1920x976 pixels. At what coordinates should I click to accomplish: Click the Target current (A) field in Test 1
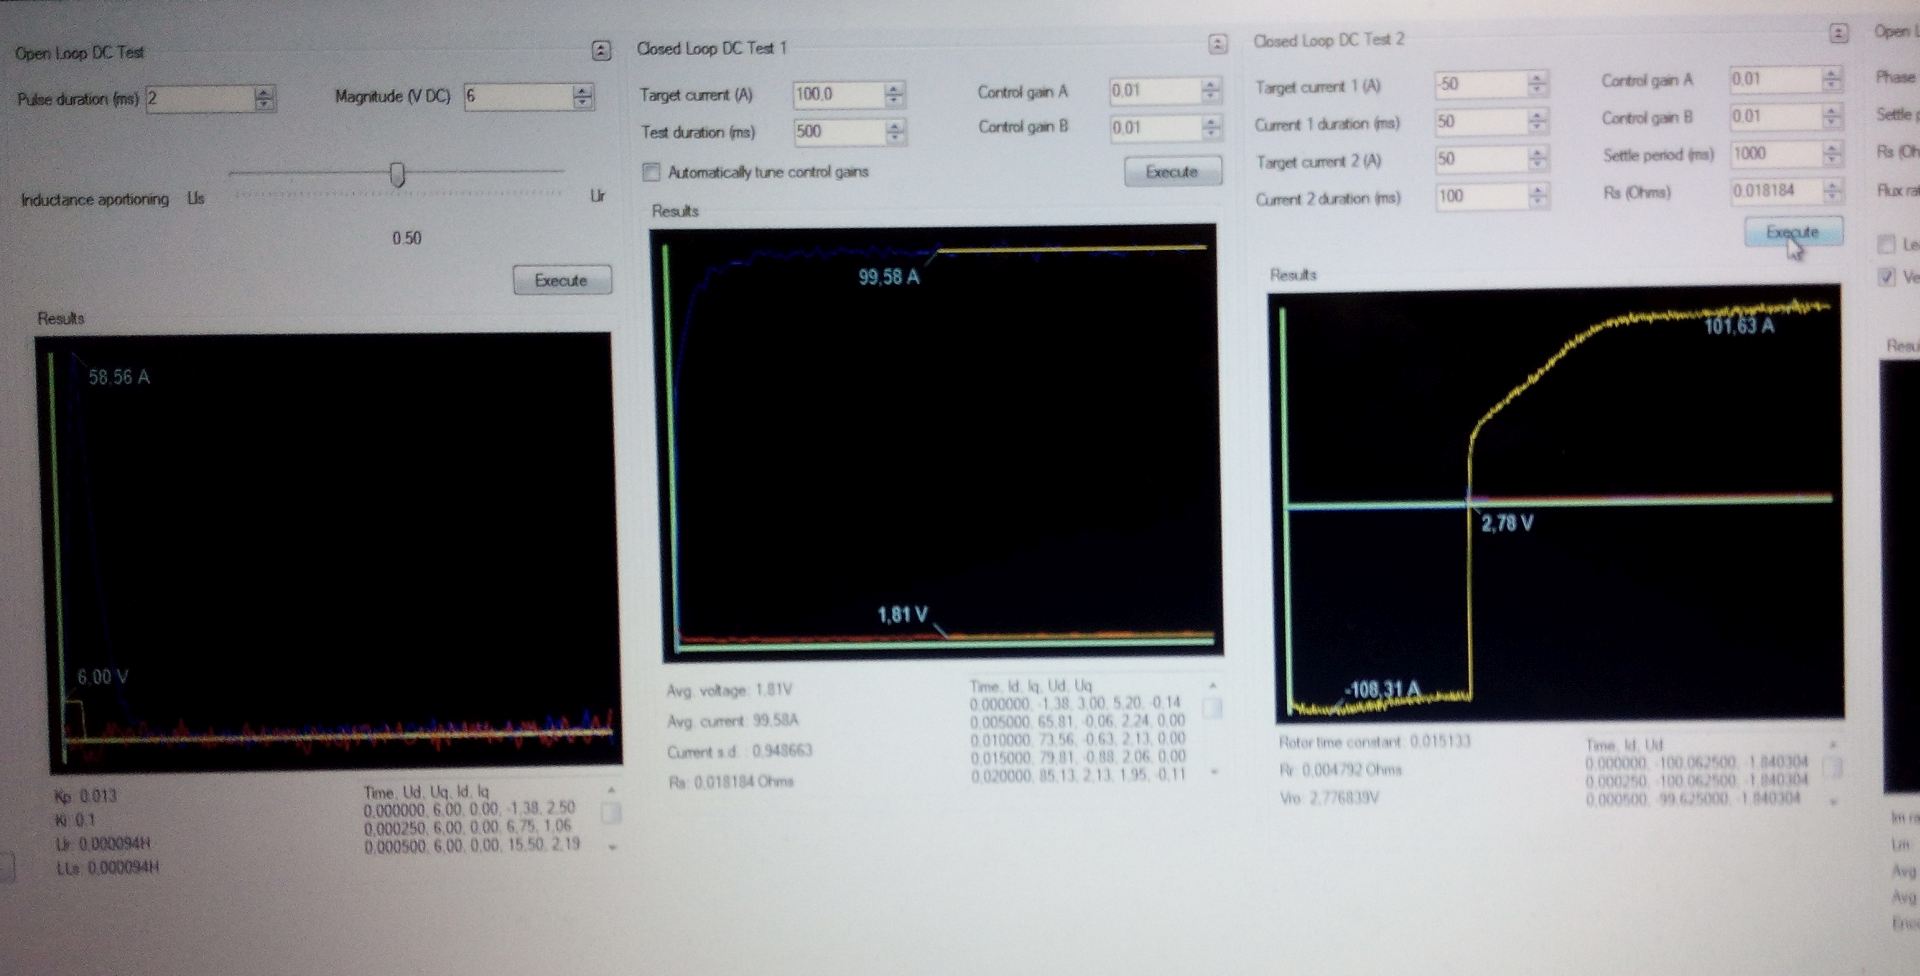point(838,94)
